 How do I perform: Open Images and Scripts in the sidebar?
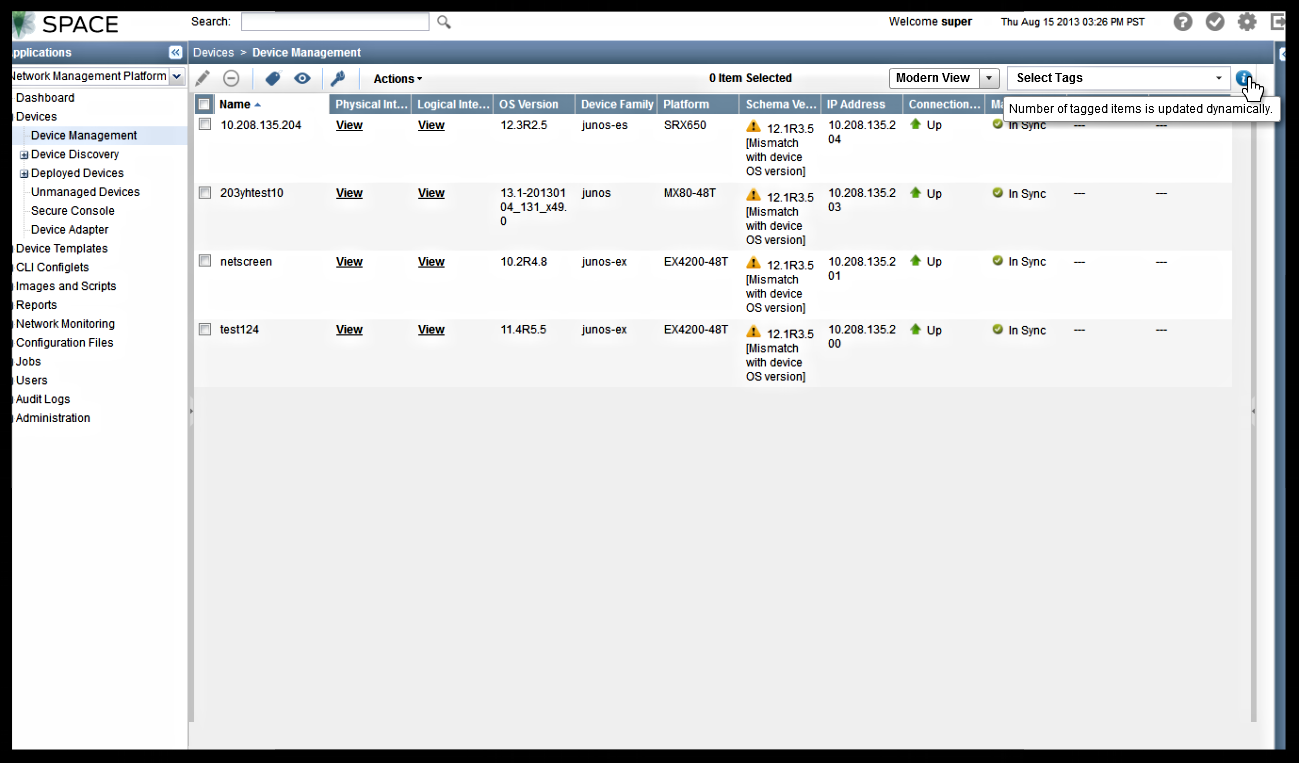pos(66,286)
